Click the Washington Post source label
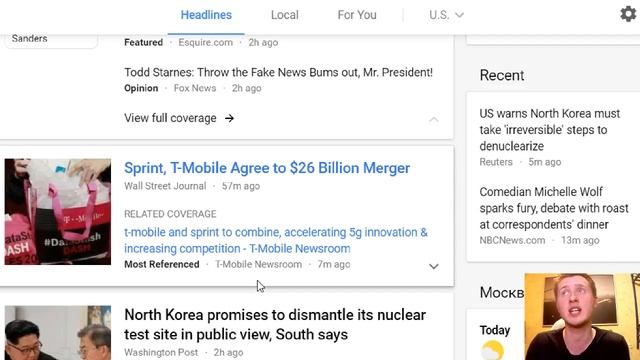 tap(161, 352)
